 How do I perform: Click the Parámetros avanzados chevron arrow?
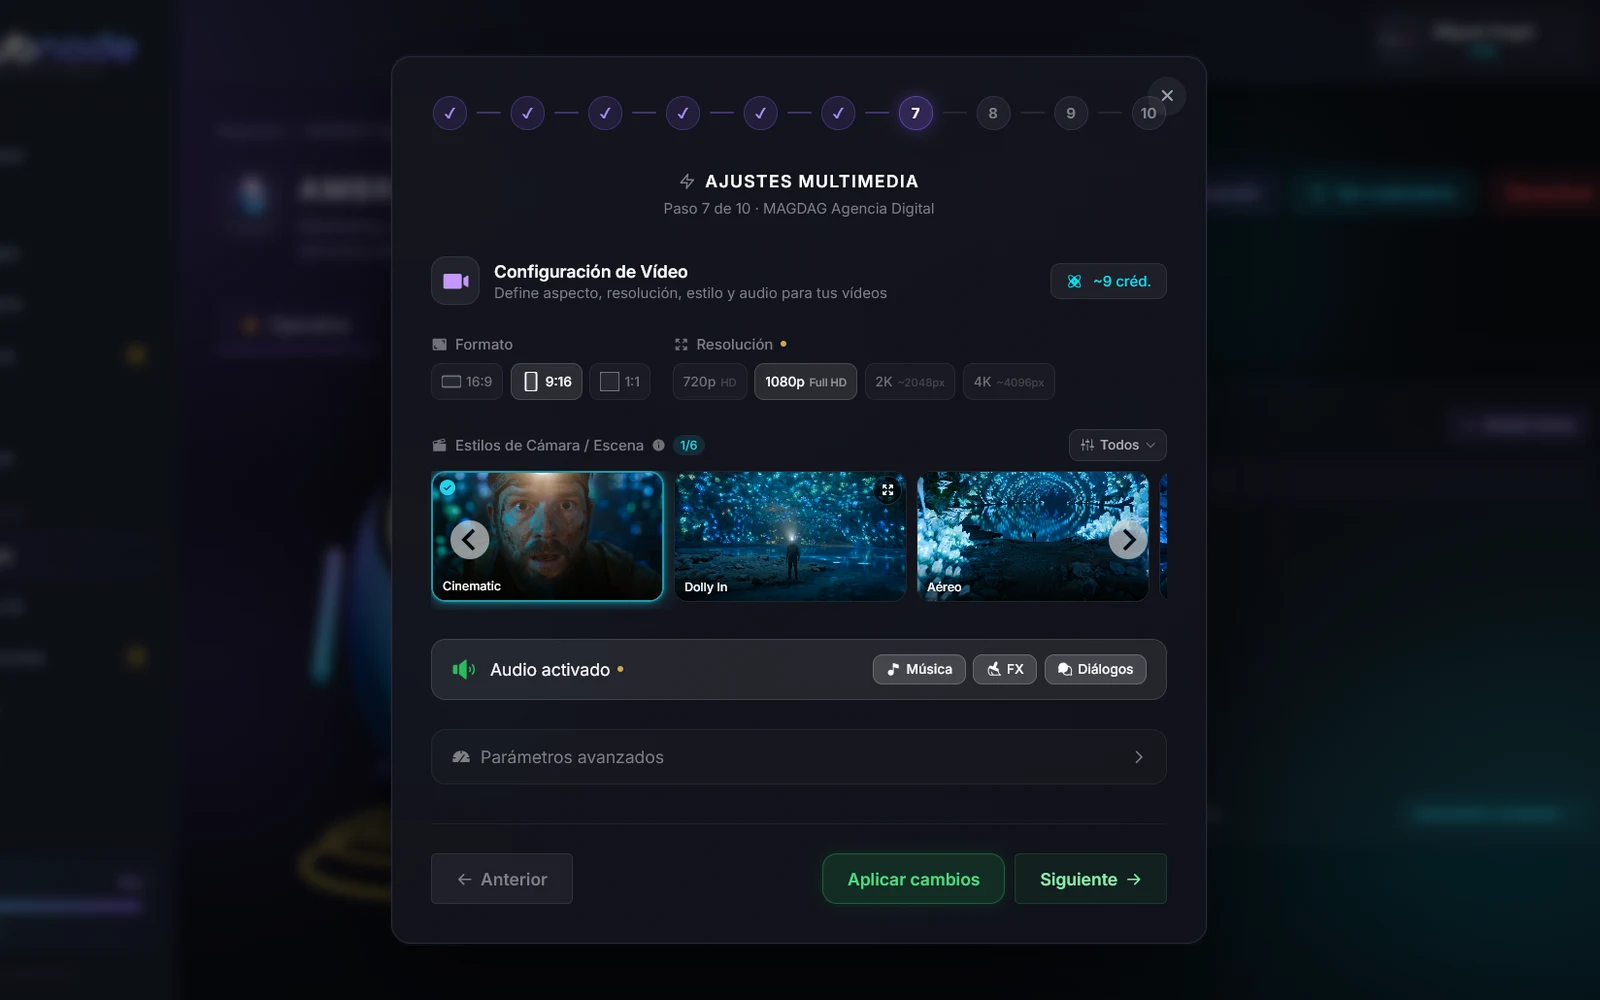tap(1138, 757)
